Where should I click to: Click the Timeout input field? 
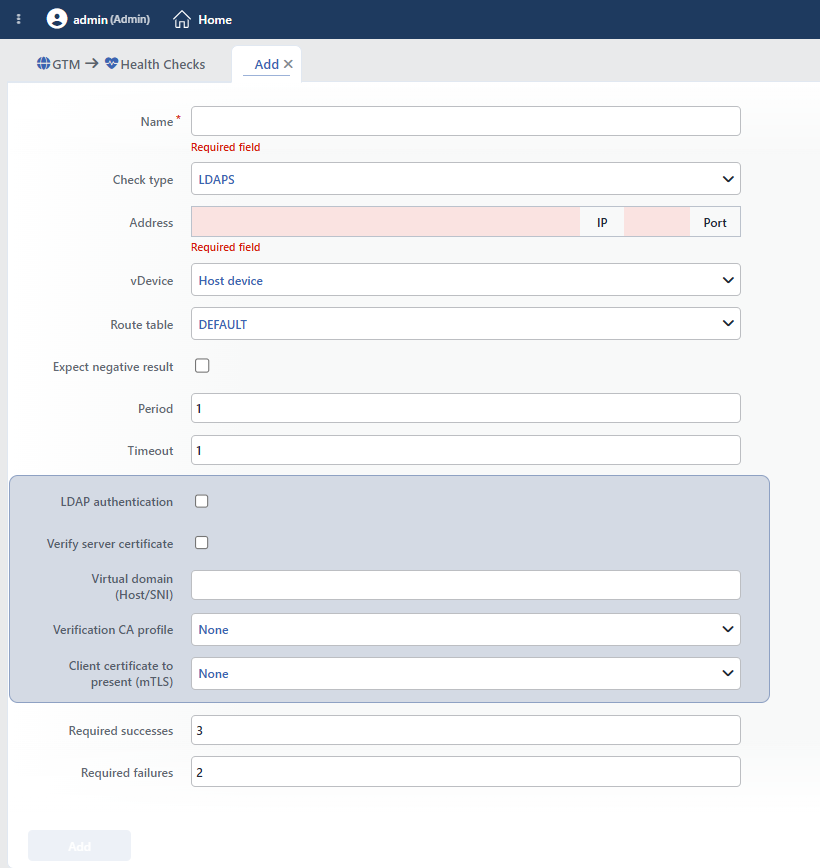466,450
